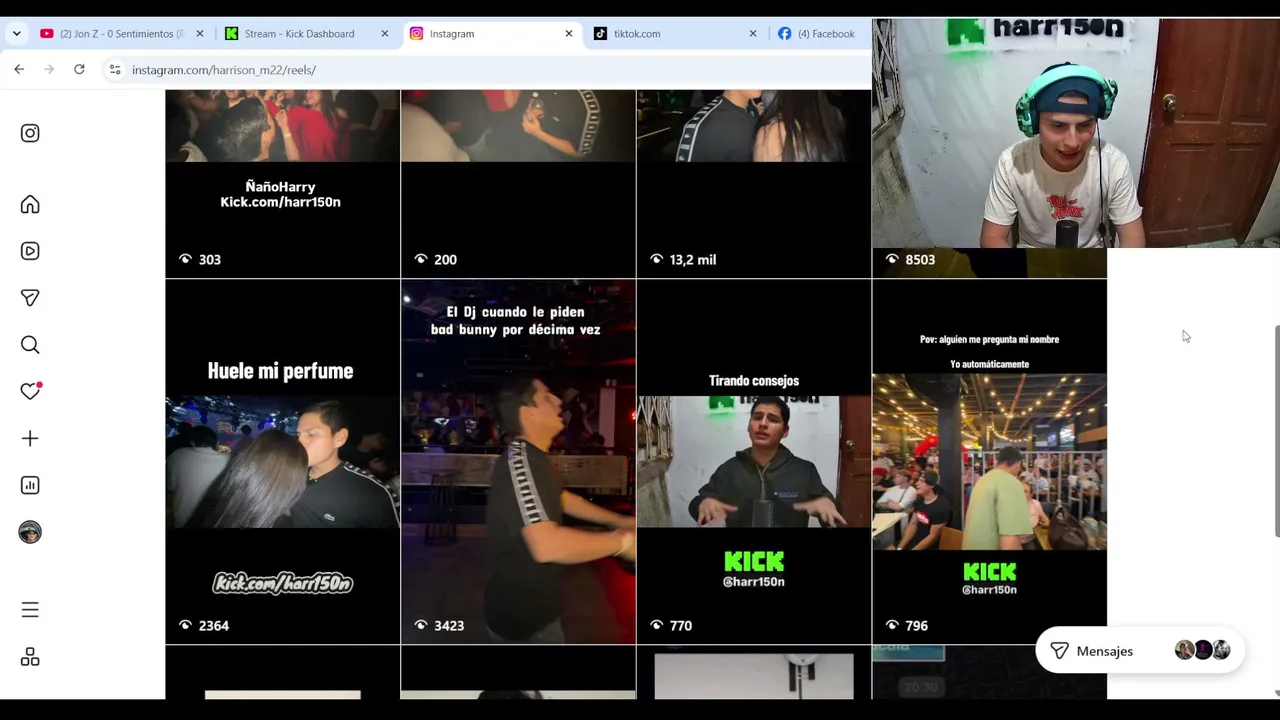View site information icon in address bar
Screen dimensions: 1280x720
(115, 70)
